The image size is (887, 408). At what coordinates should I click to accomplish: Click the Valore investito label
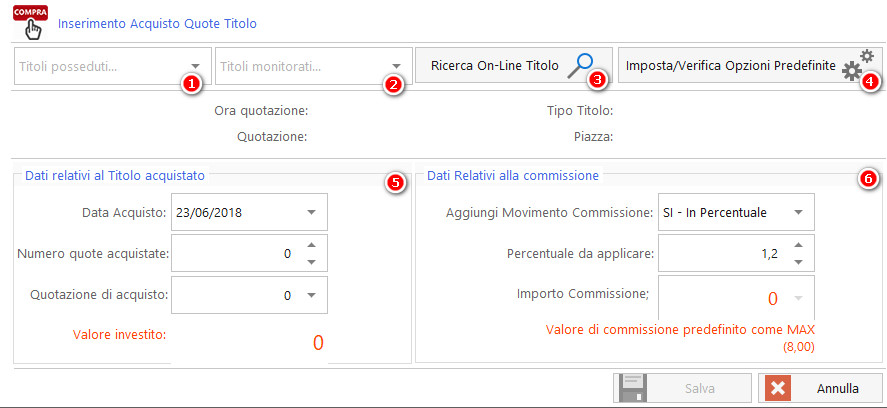coord(119,334)
